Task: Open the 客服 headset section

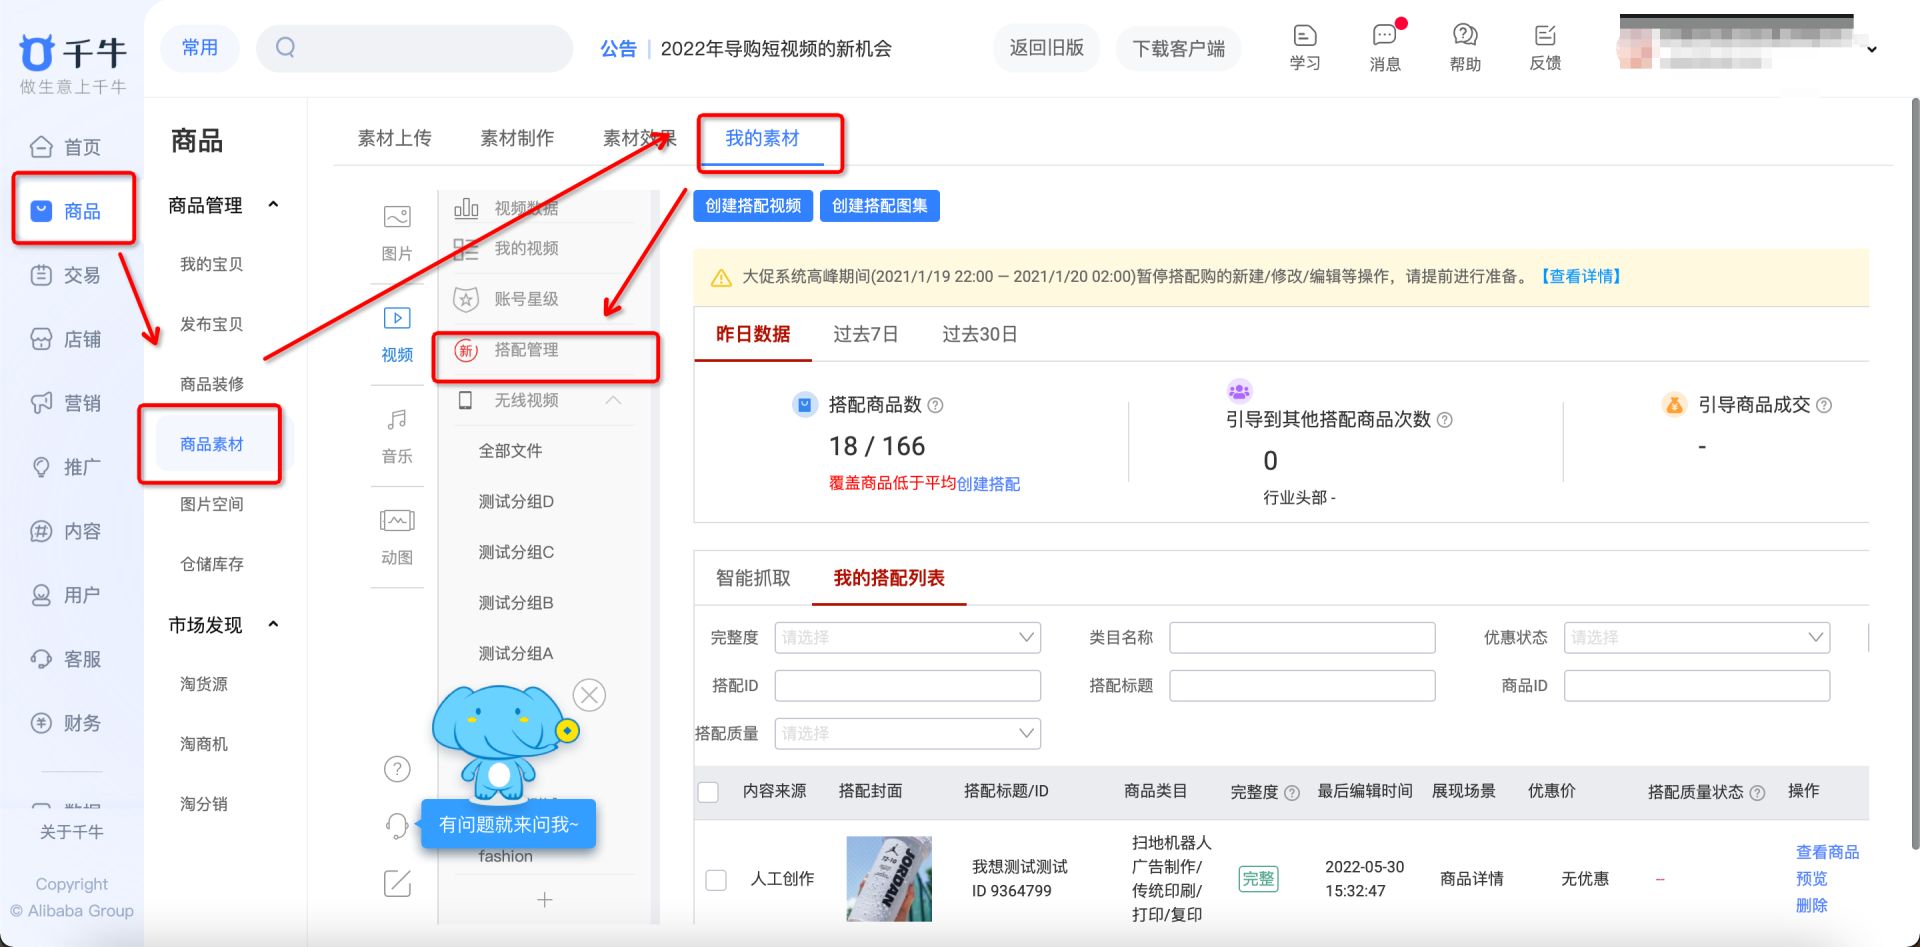Action: (66, 659)
